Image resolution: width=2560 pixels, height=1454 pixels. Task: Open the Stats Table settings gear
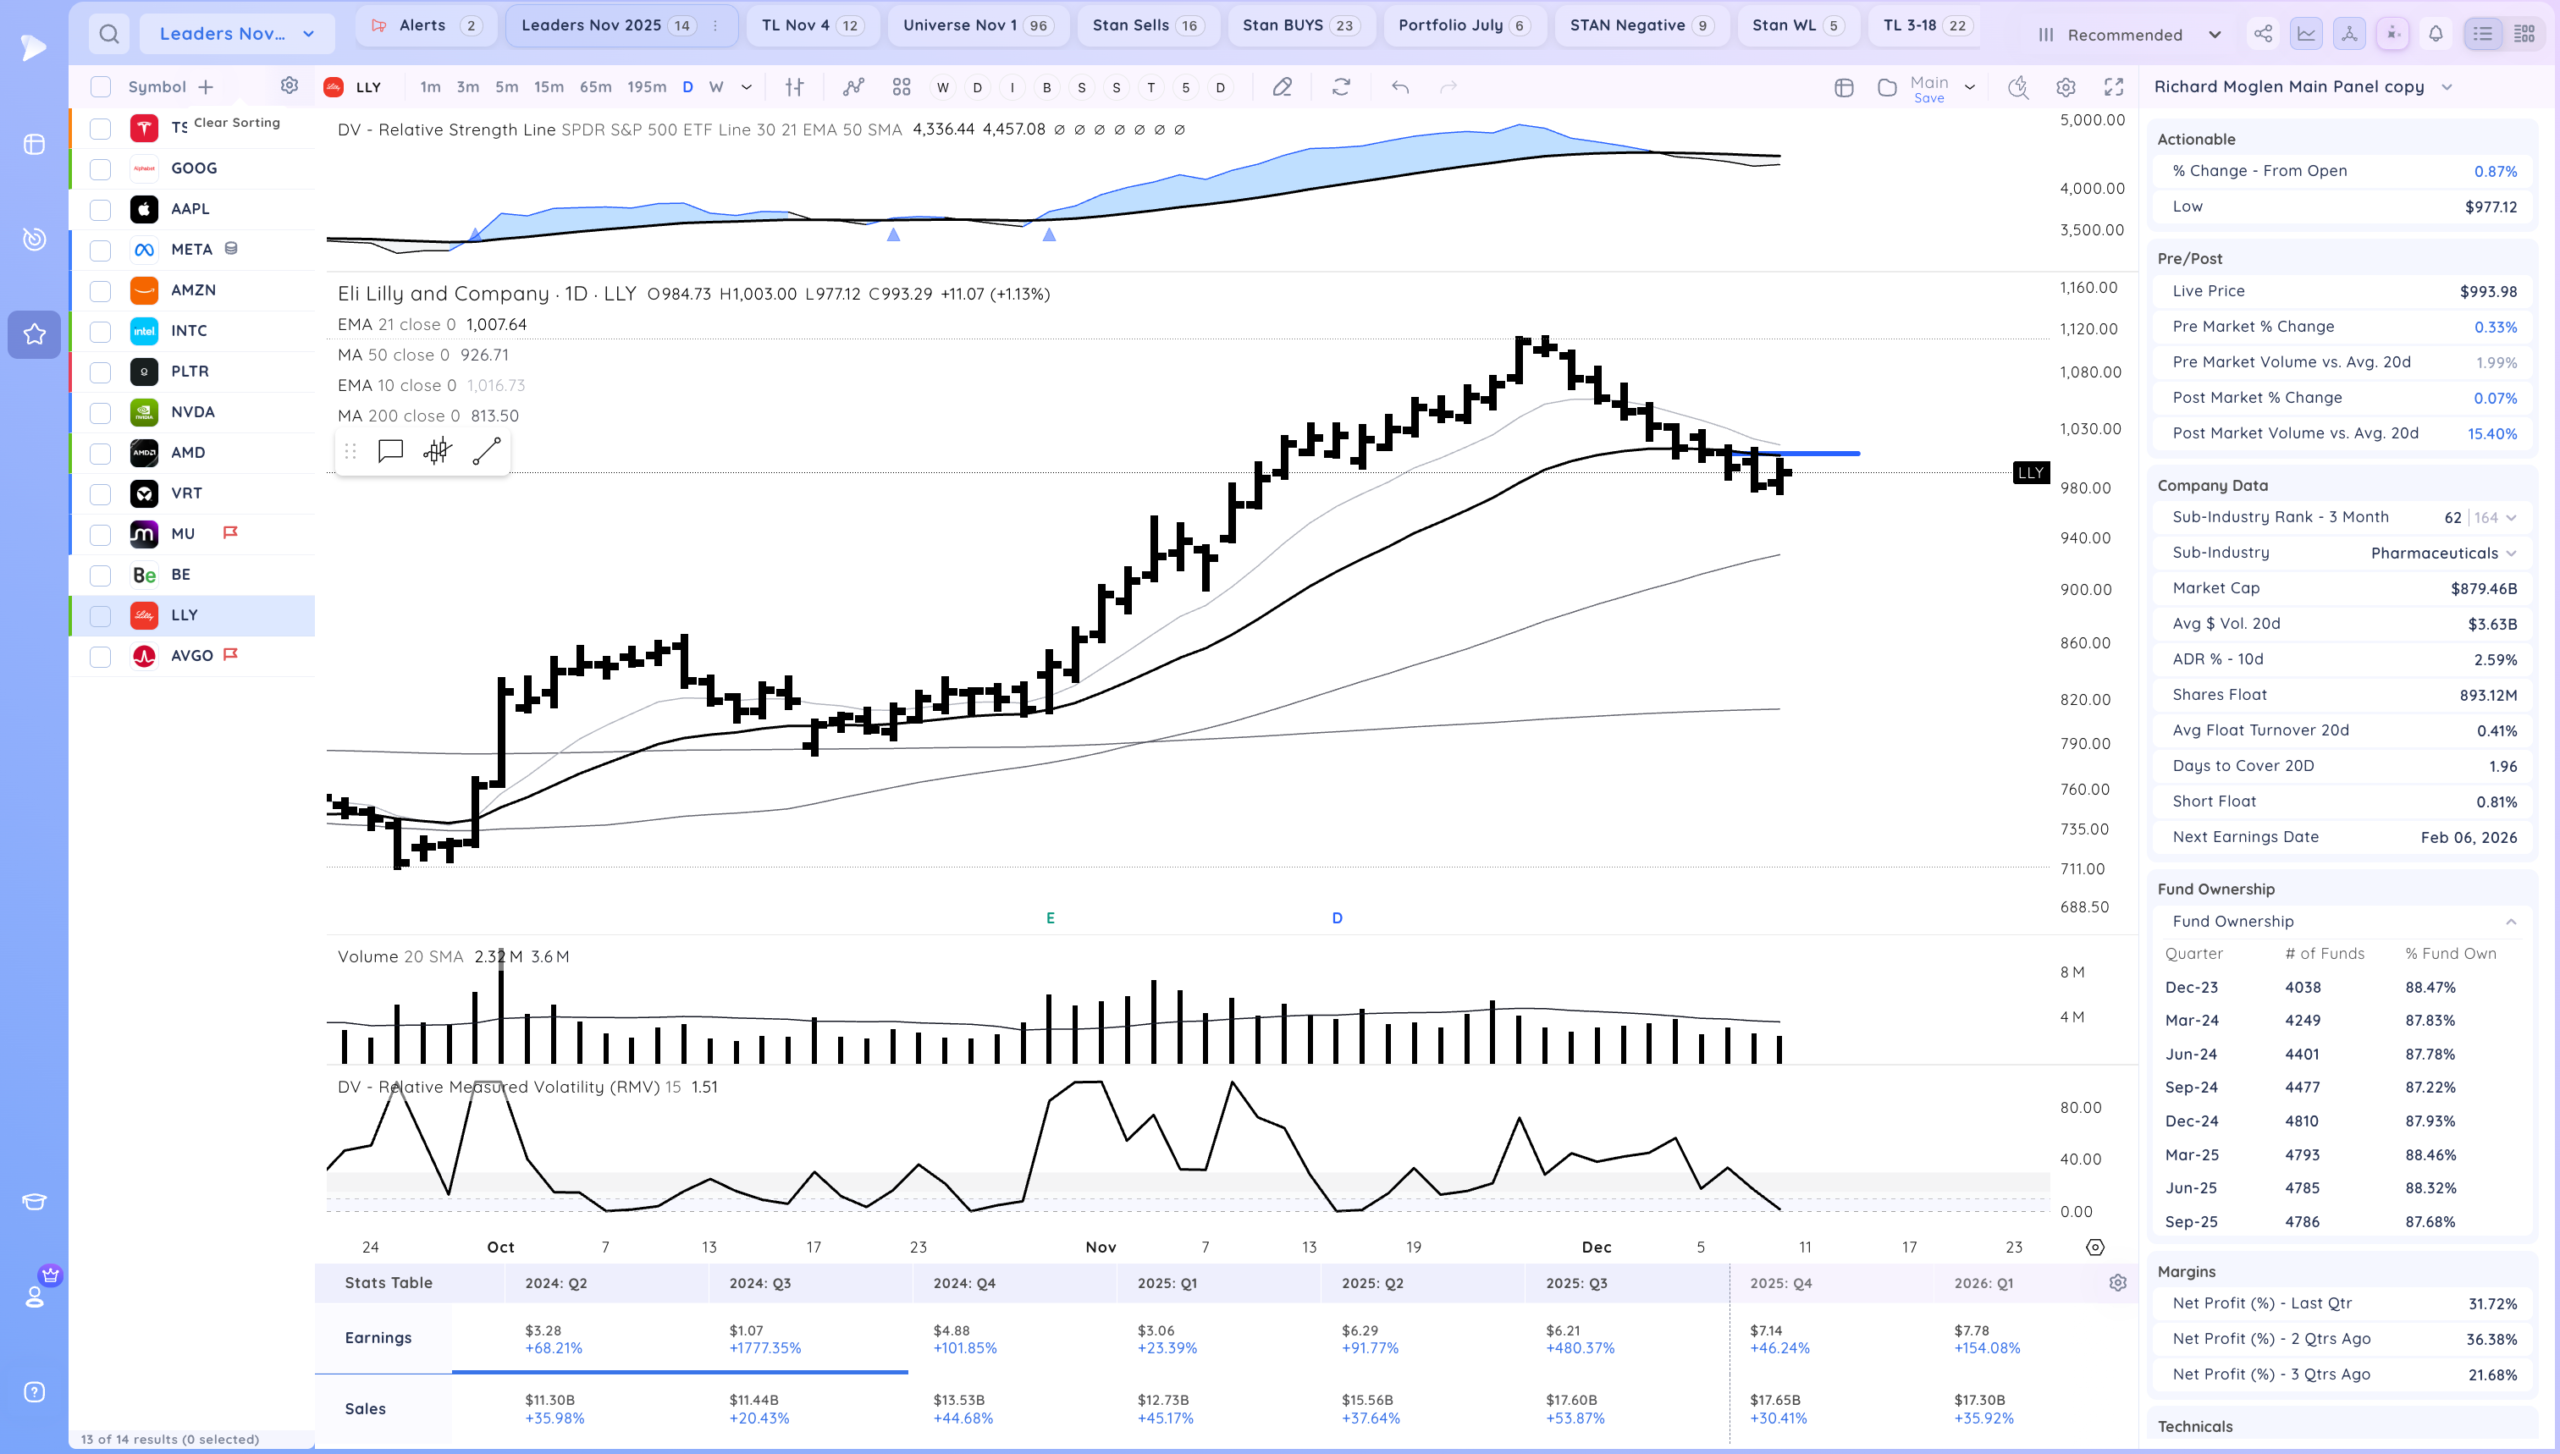[x=2117, y=1282]
